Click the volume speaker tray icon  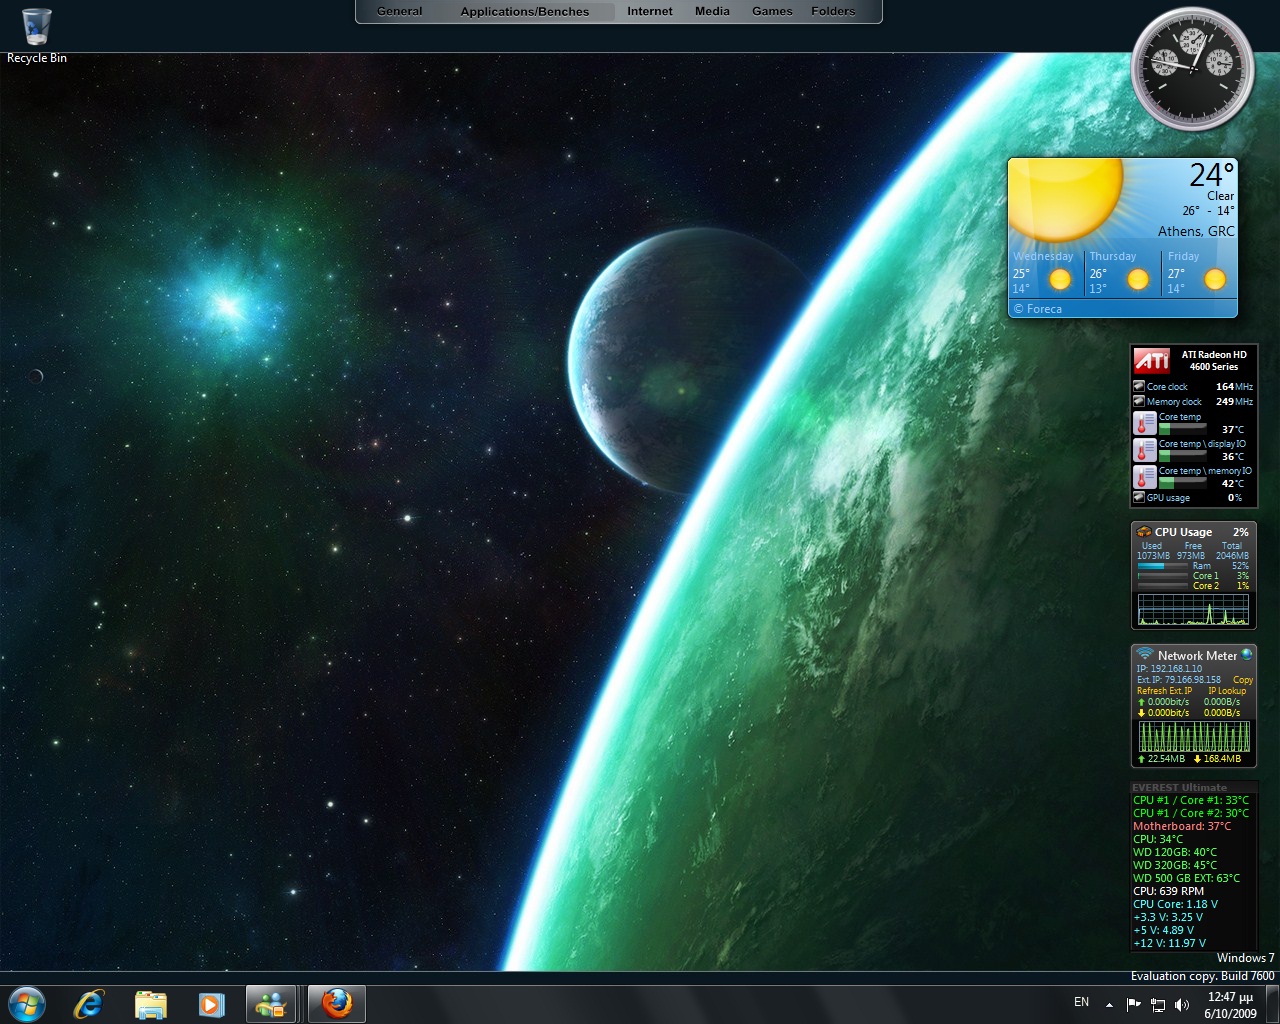[x=1182, y=1004]
